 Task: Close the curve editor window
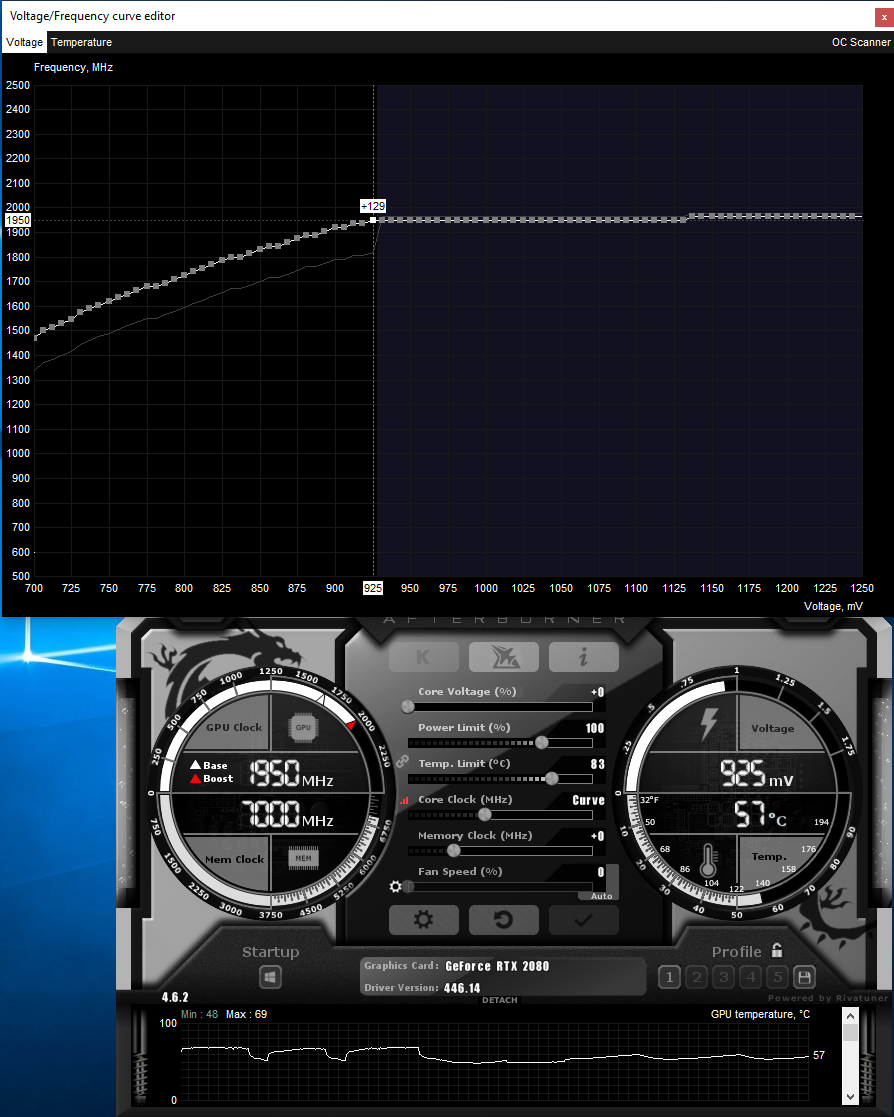[884, 16]
